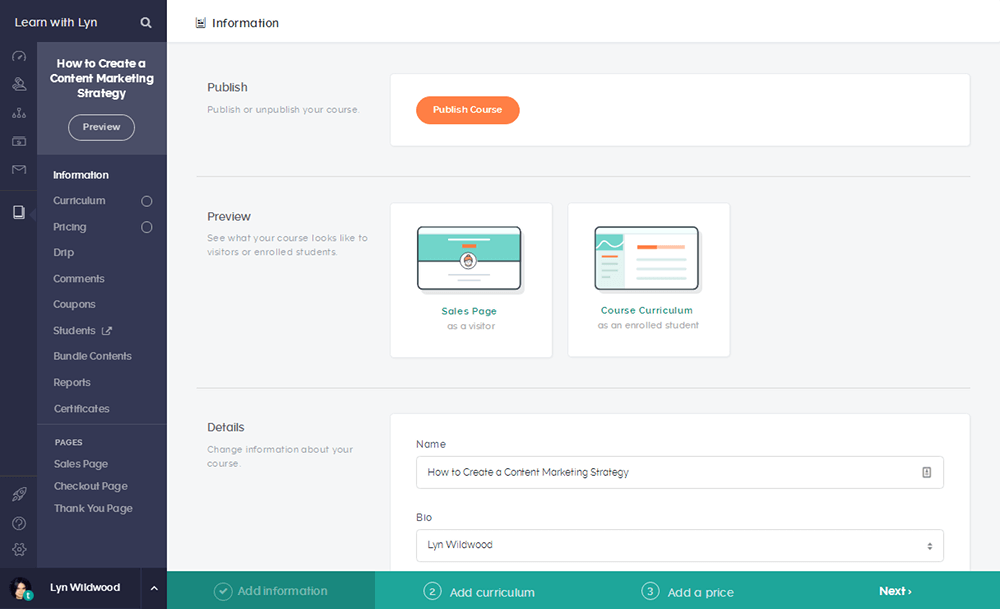The image size is (1000, 609).
Task: Go to the Add curriculum step
Action: pos(492,592)
